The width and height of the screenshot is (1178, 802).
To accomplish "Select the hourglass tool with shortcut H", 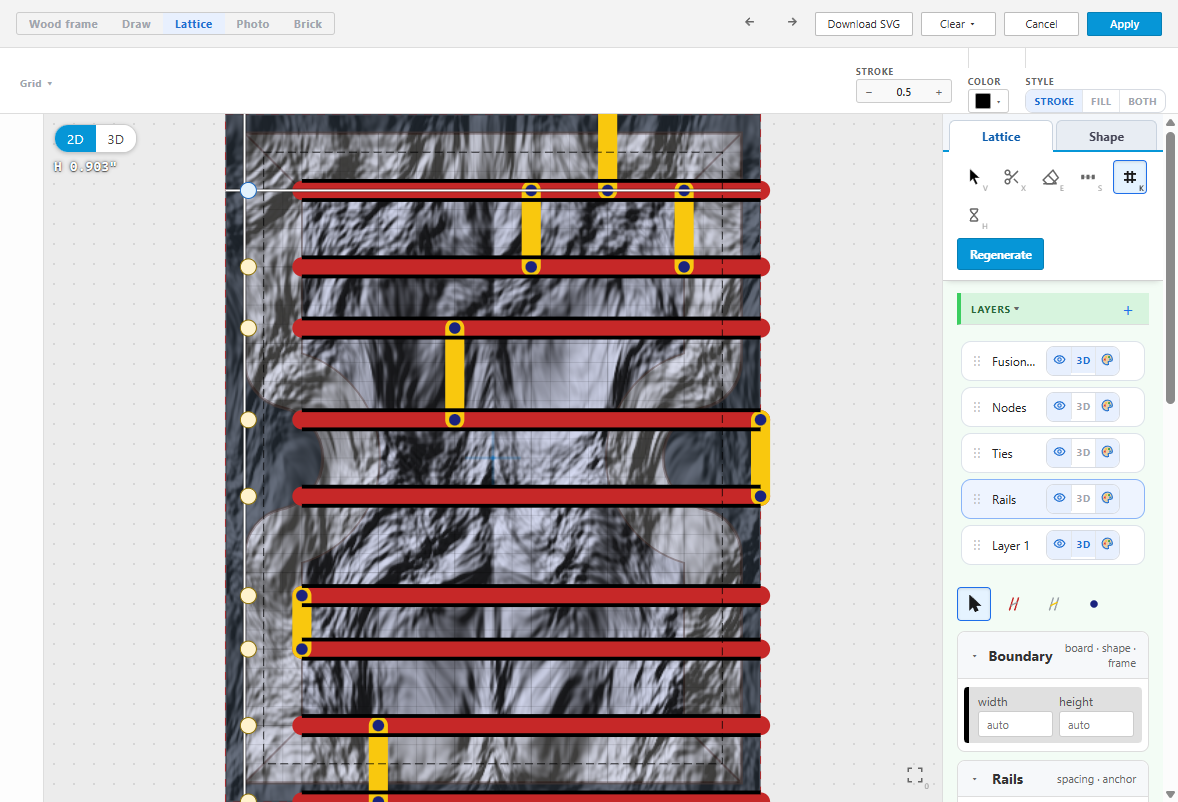I will click(974, 216).
